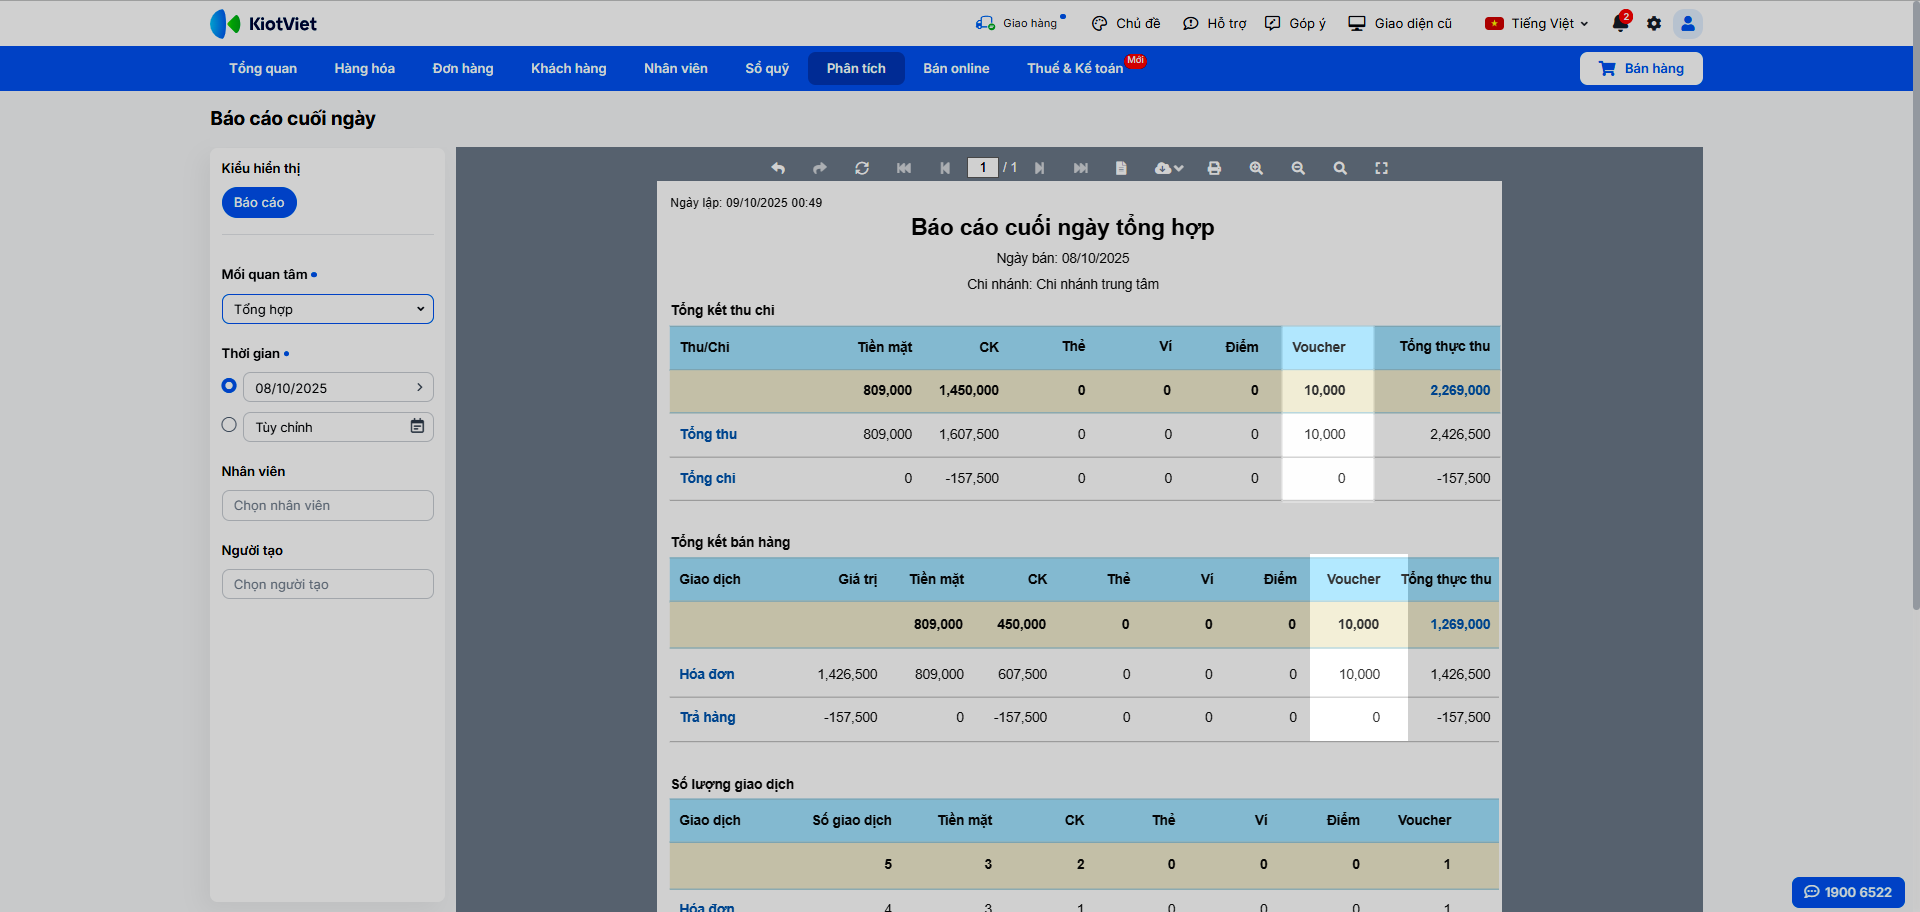
Task: Open the Hóa đơn link with 1,426,500
Action: 707,674
